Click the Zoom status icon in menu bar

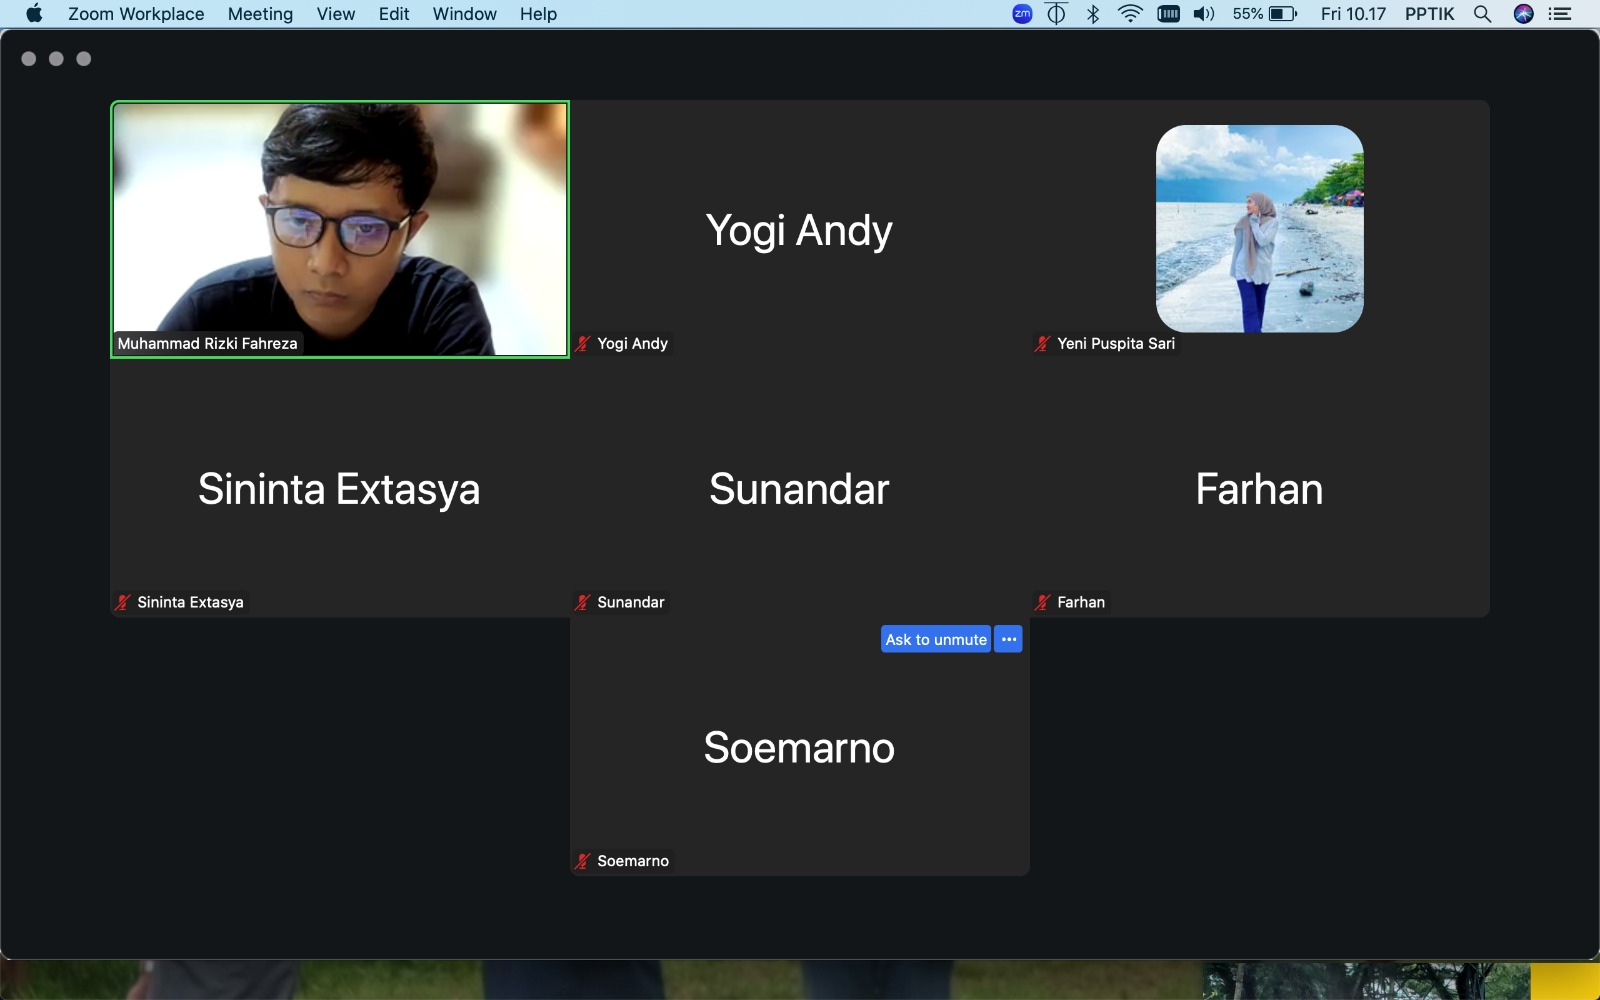[x=1022, y=14]
